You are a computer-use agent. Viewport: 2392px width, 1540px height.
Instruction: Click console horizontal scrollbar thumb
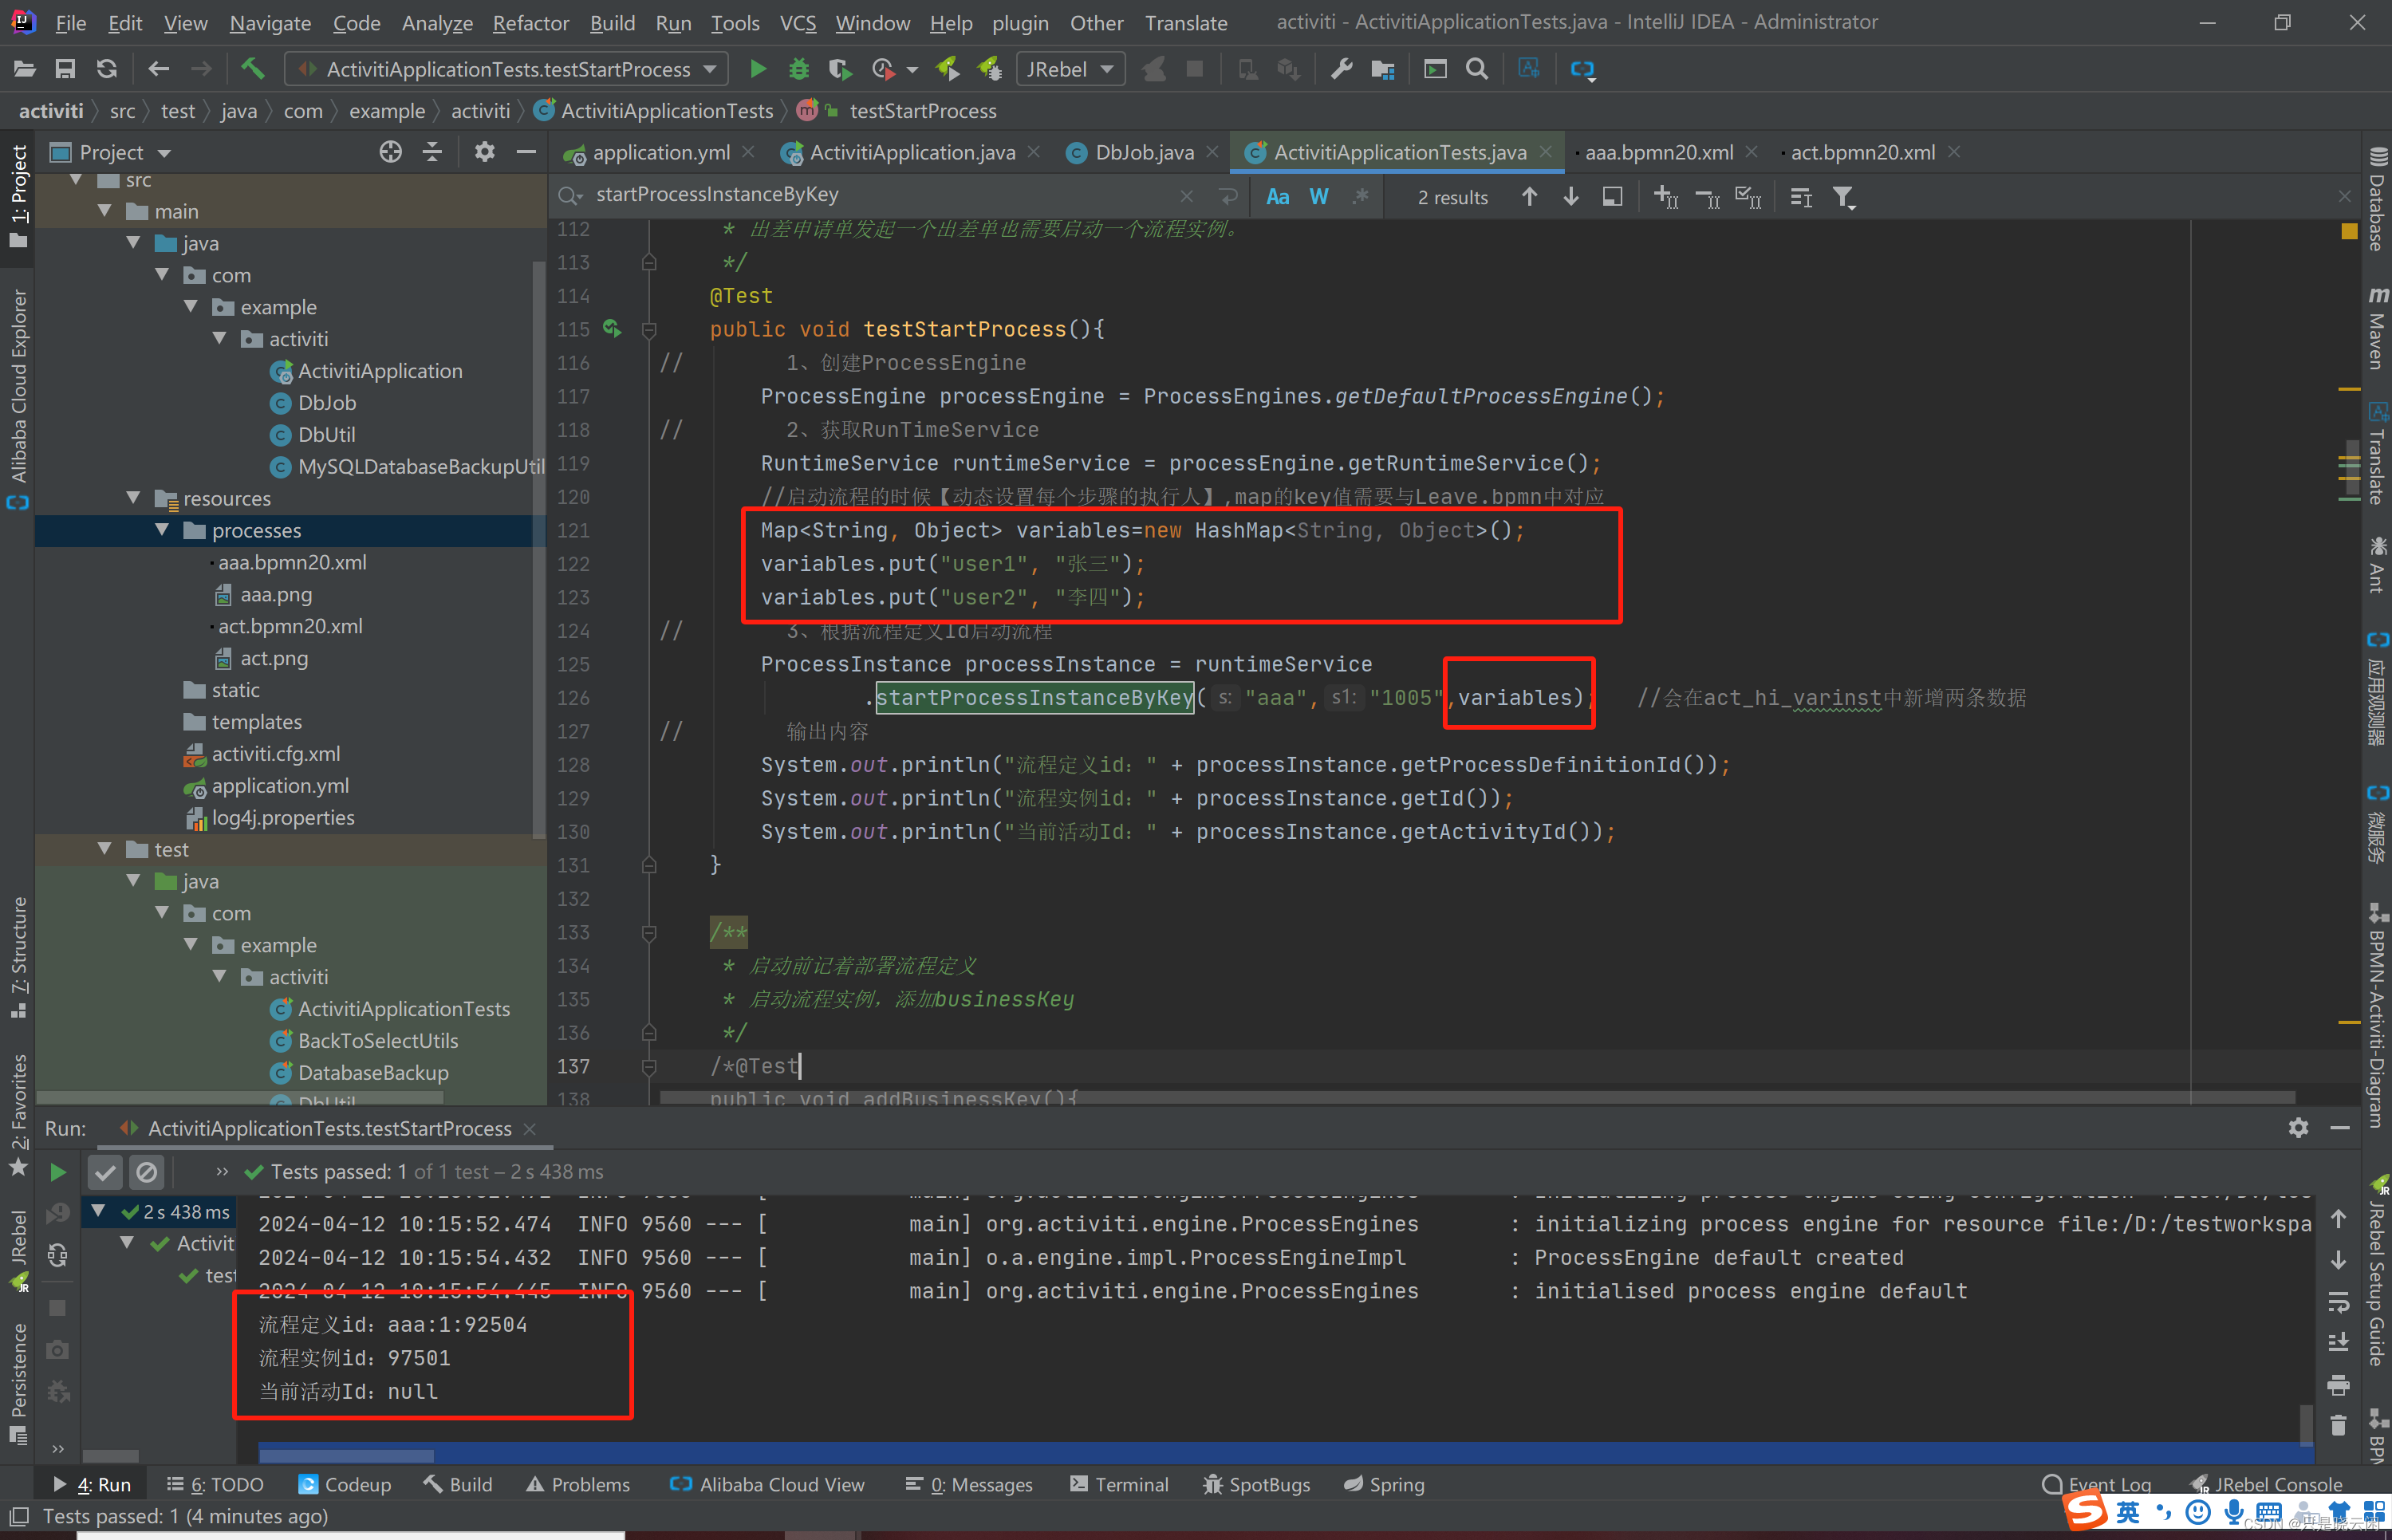[346, 1455]
